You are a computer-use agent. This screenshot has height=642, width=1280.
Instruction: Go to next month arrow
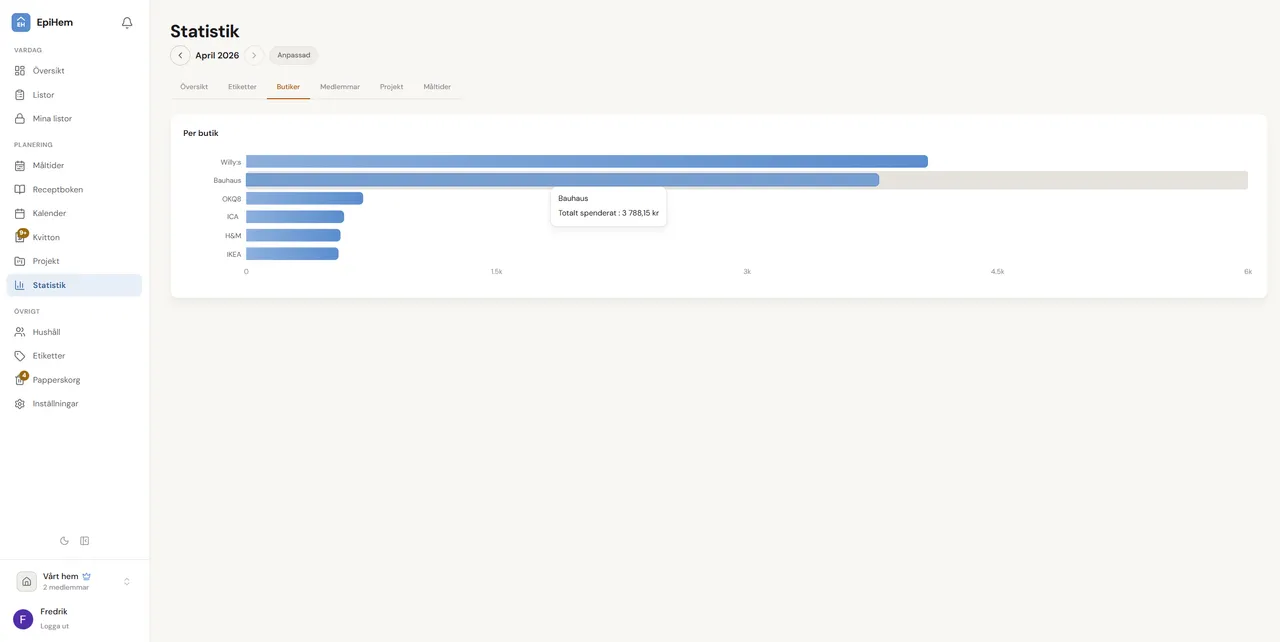click(254, 56)
